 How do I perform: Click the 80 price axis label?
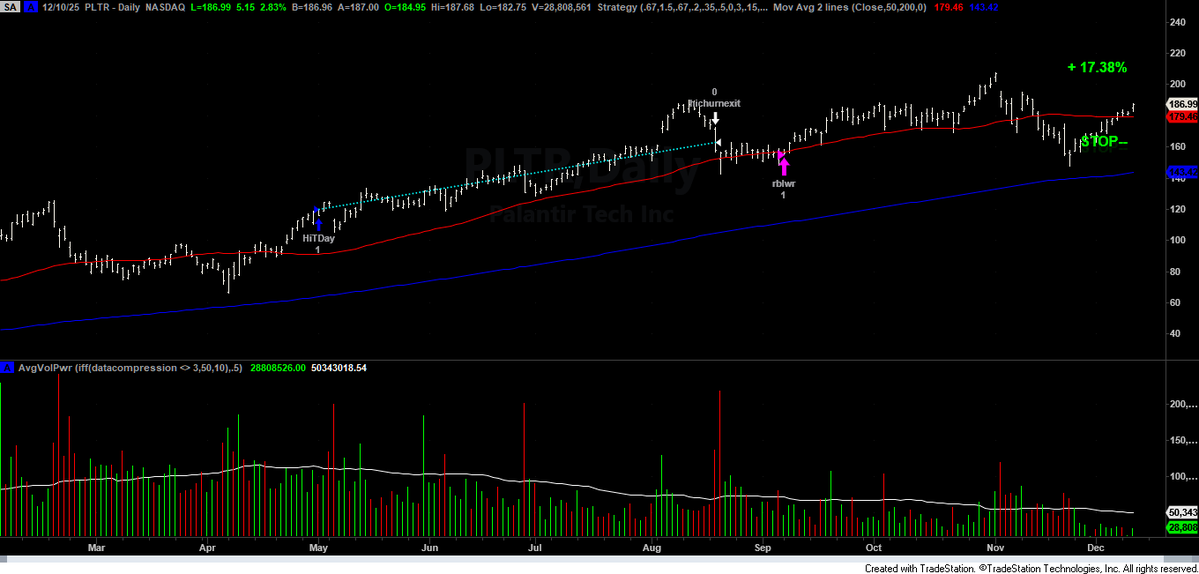1177,271
